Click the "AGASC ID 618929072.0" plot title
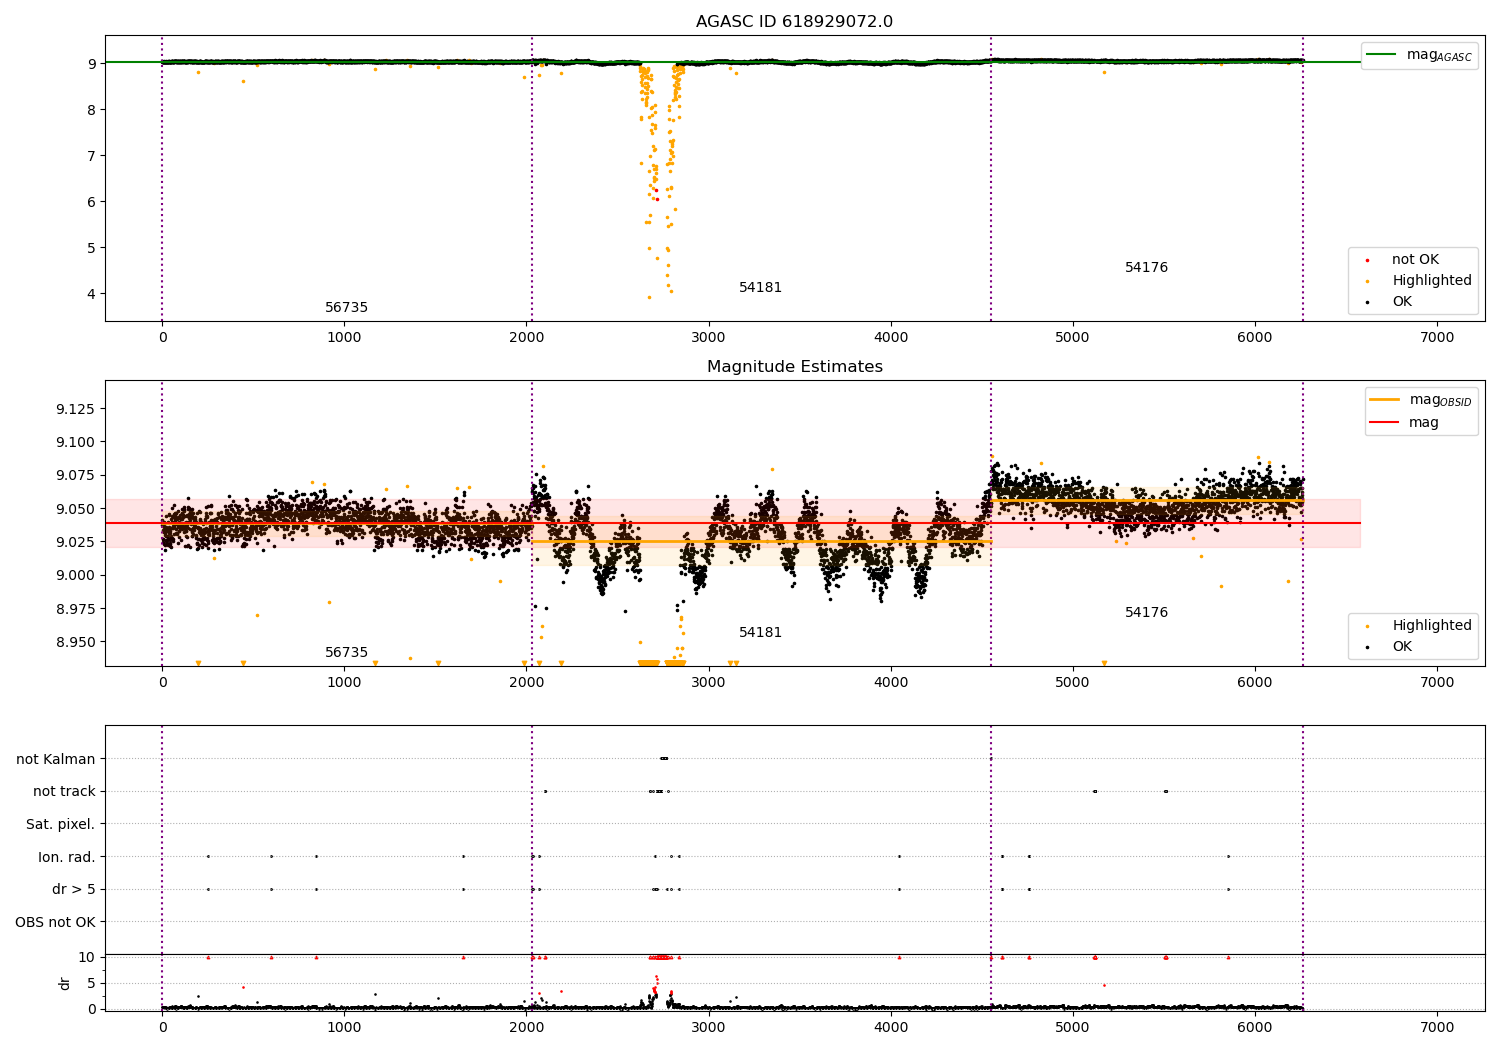 pyautogui.click(x=794, y=22)
